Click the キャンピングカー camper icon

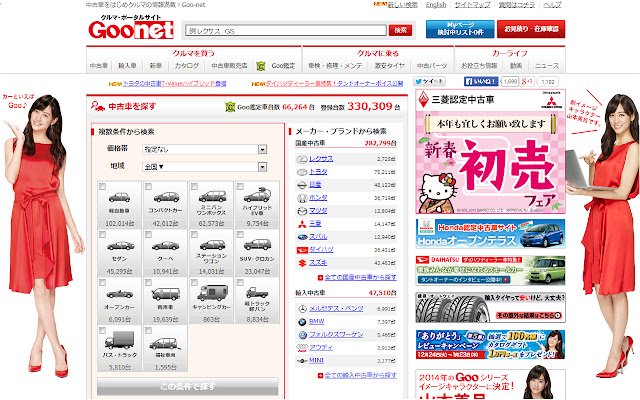[212, 293]
